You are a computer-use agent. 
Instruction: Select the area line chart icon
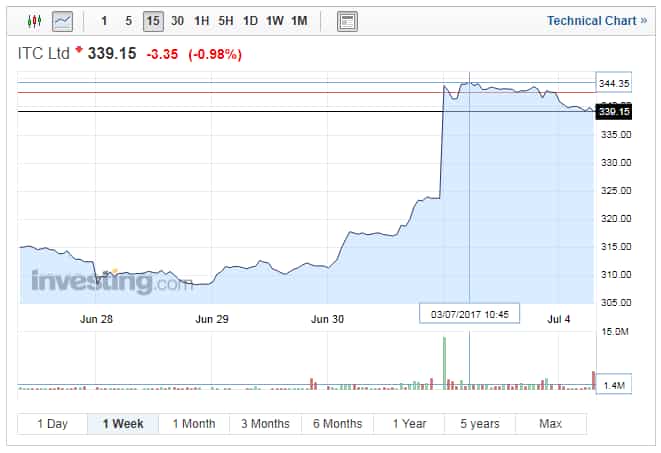[x=62, y=21]
